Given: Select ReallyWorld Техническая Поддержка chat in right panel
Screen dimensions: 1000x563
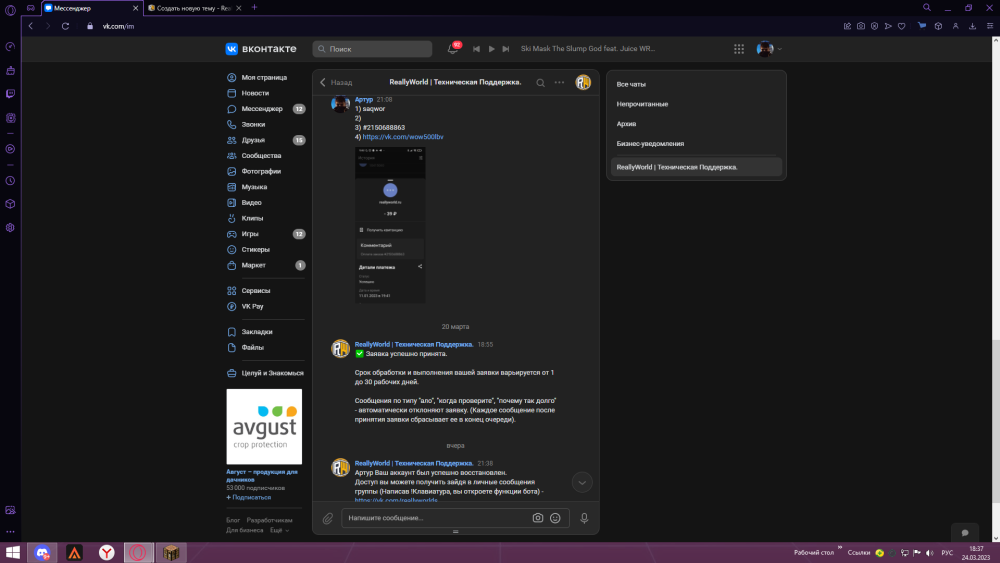Looking at the screenshot, I should click(x=696, y=167).
